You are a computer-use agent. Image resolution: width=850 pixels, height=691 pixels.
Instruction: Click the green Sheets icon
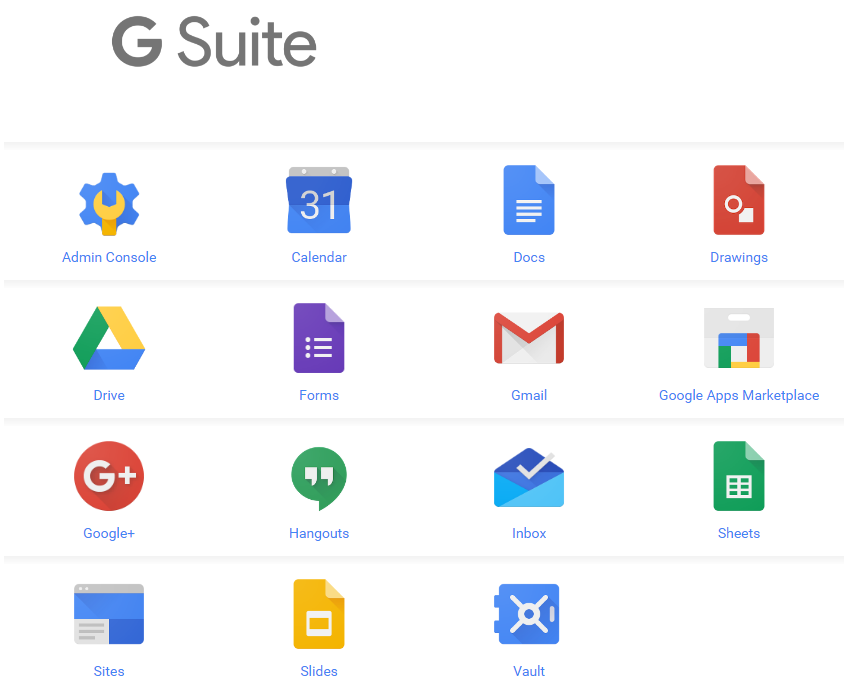point(738,476)
